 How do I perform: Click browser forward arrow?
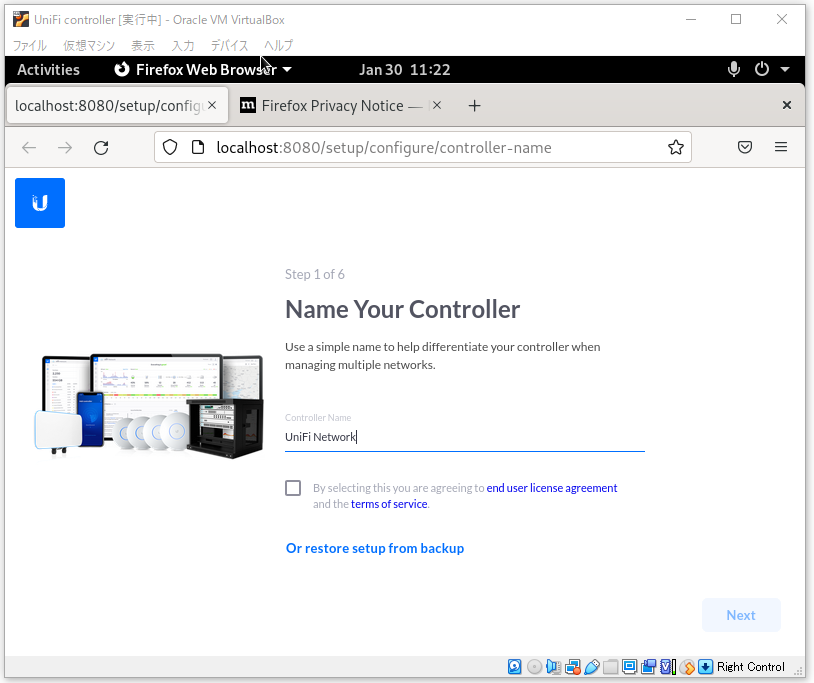(x=65, y=148)
